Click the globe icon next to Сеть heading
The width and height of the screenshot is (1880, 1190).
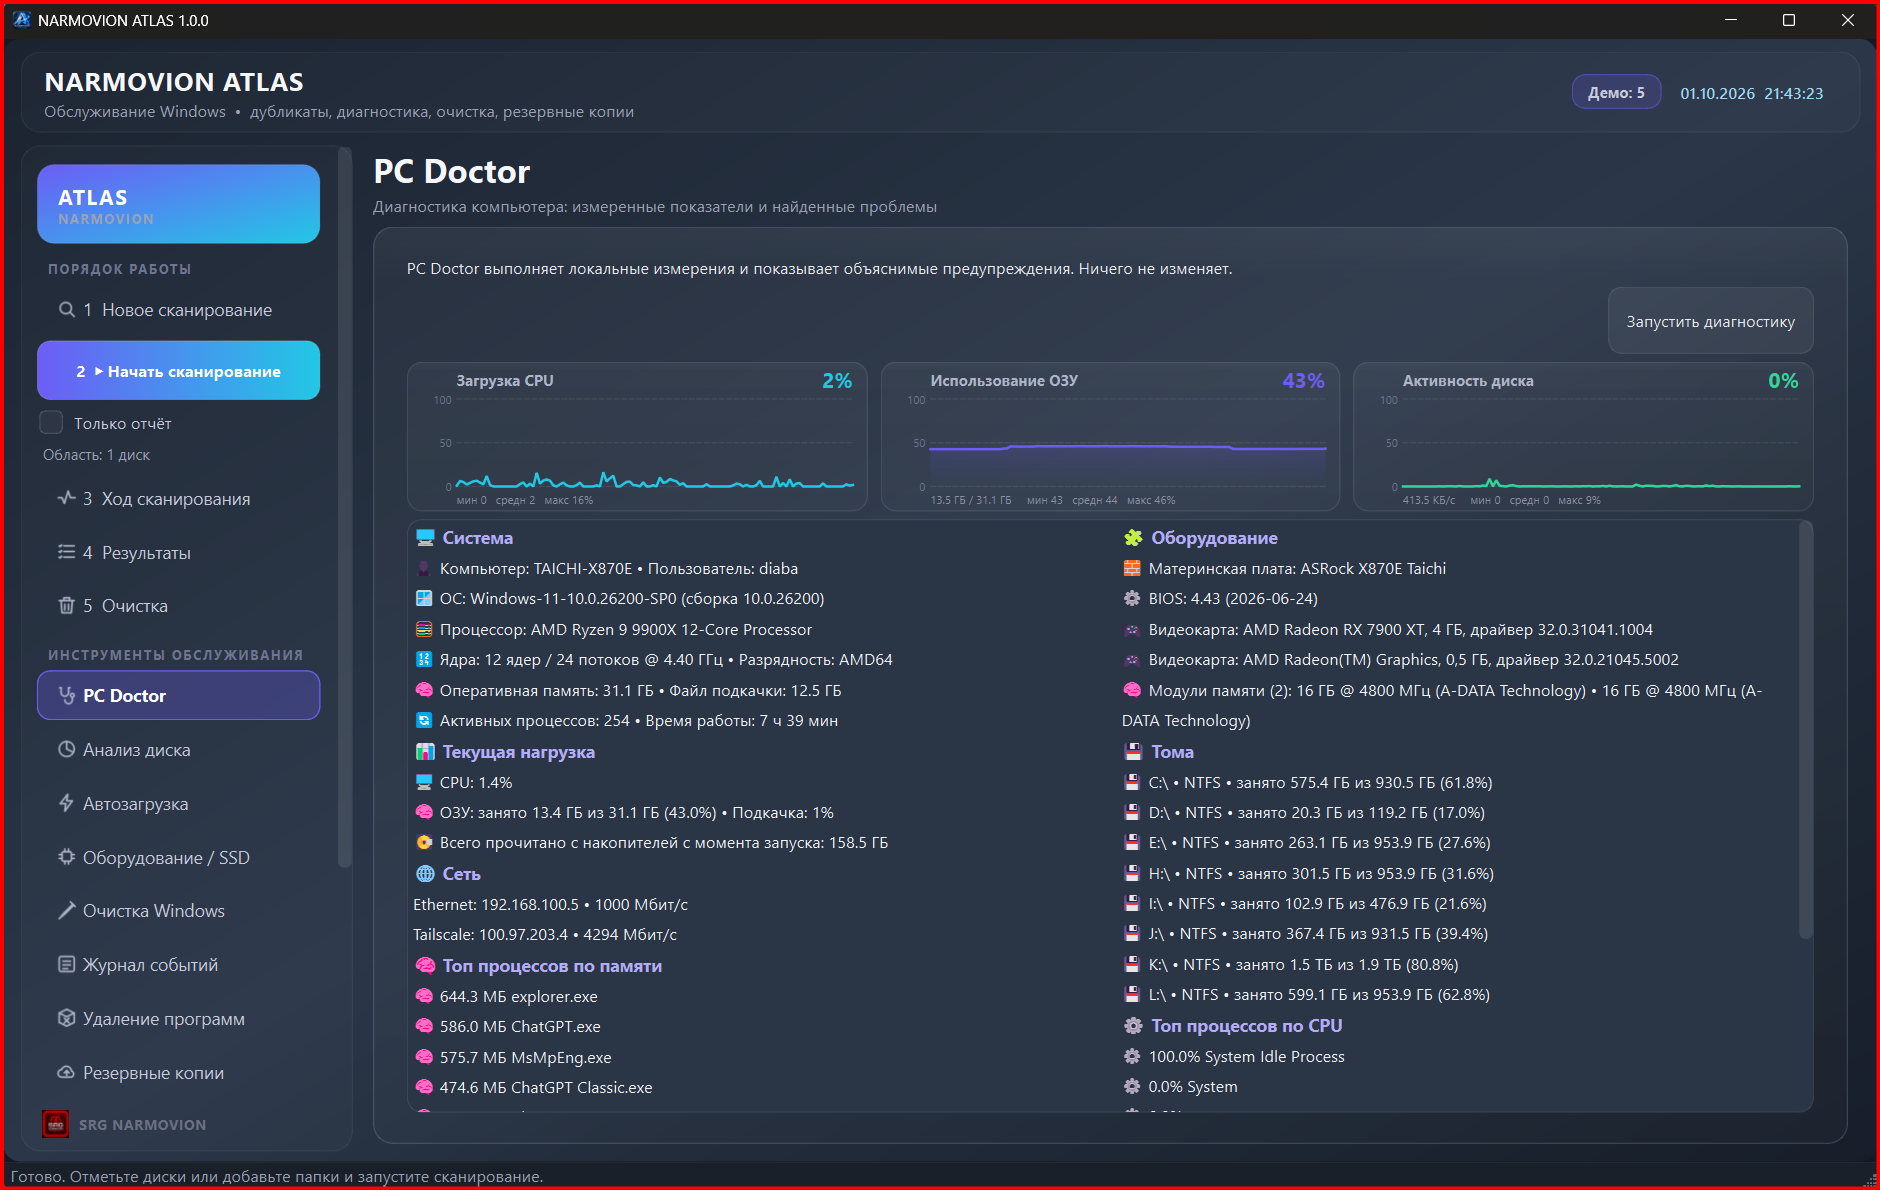tap(425, 874)
